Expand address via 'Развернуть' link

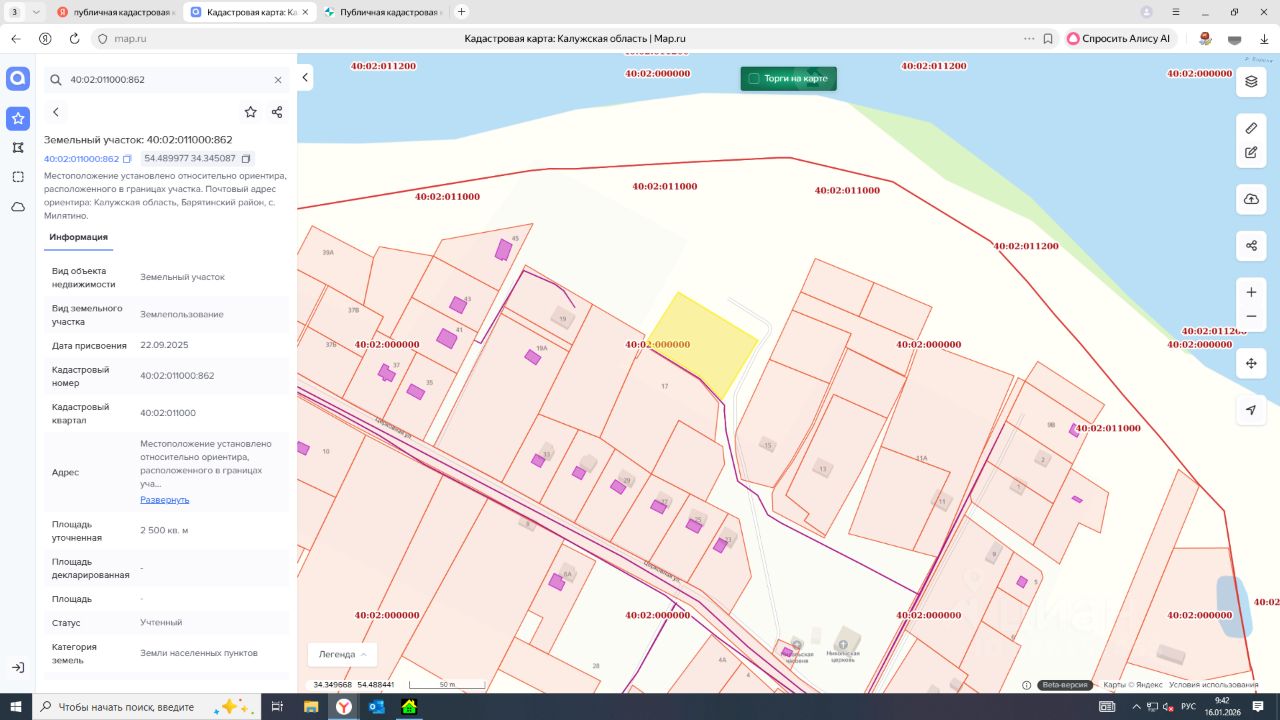click(164, 499)
